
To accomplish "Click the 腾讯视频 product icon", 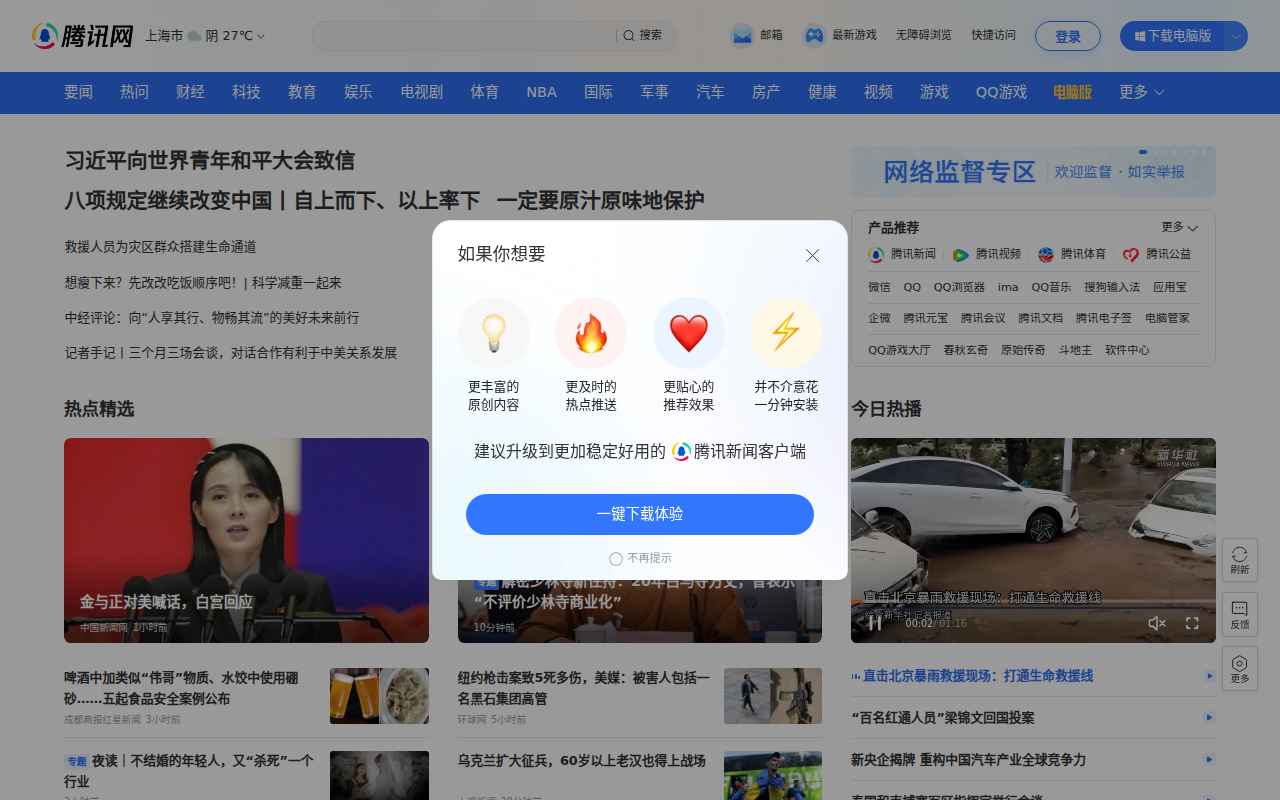I will (961, 255).
